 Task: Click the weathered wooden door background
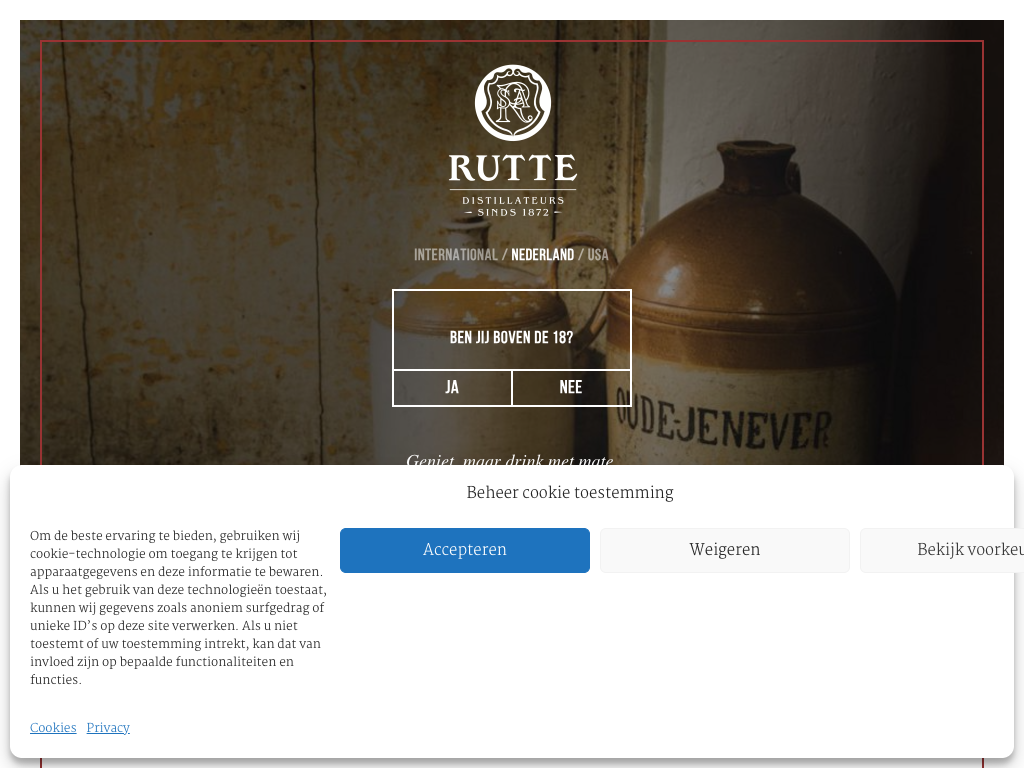(x=200, y=250)
